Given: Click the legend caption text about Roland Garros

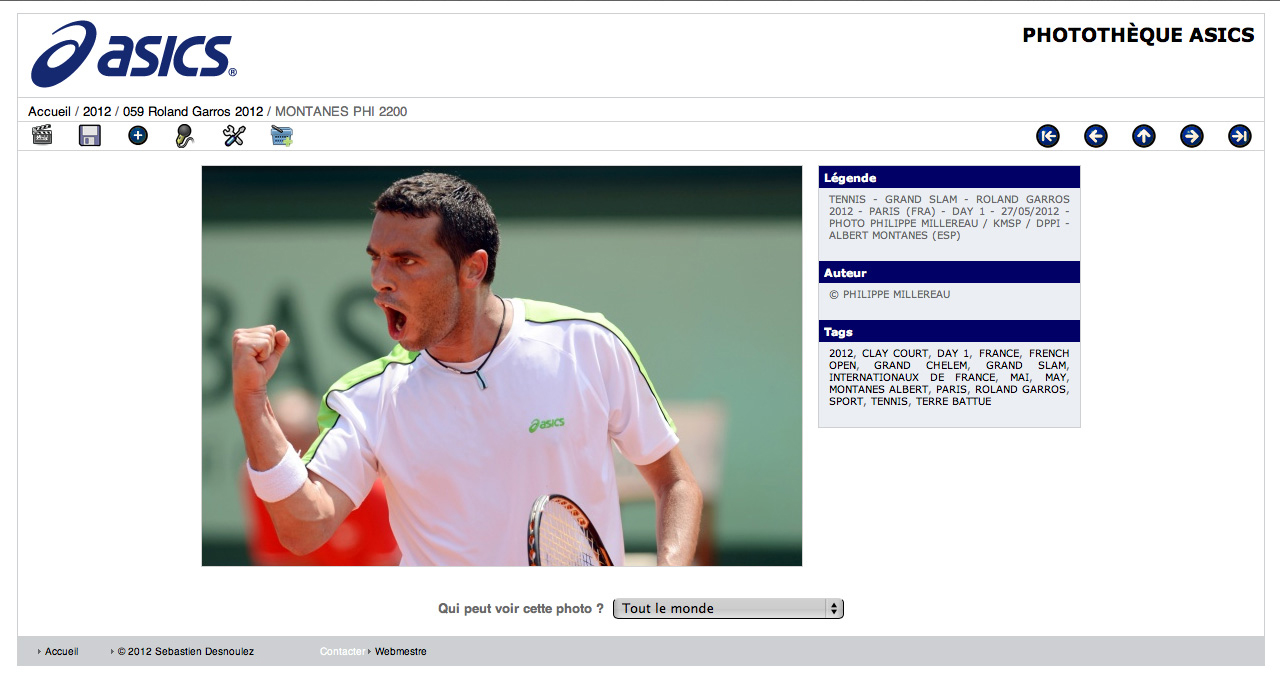Looking at the screenshot, I should (x=949, y=217).
